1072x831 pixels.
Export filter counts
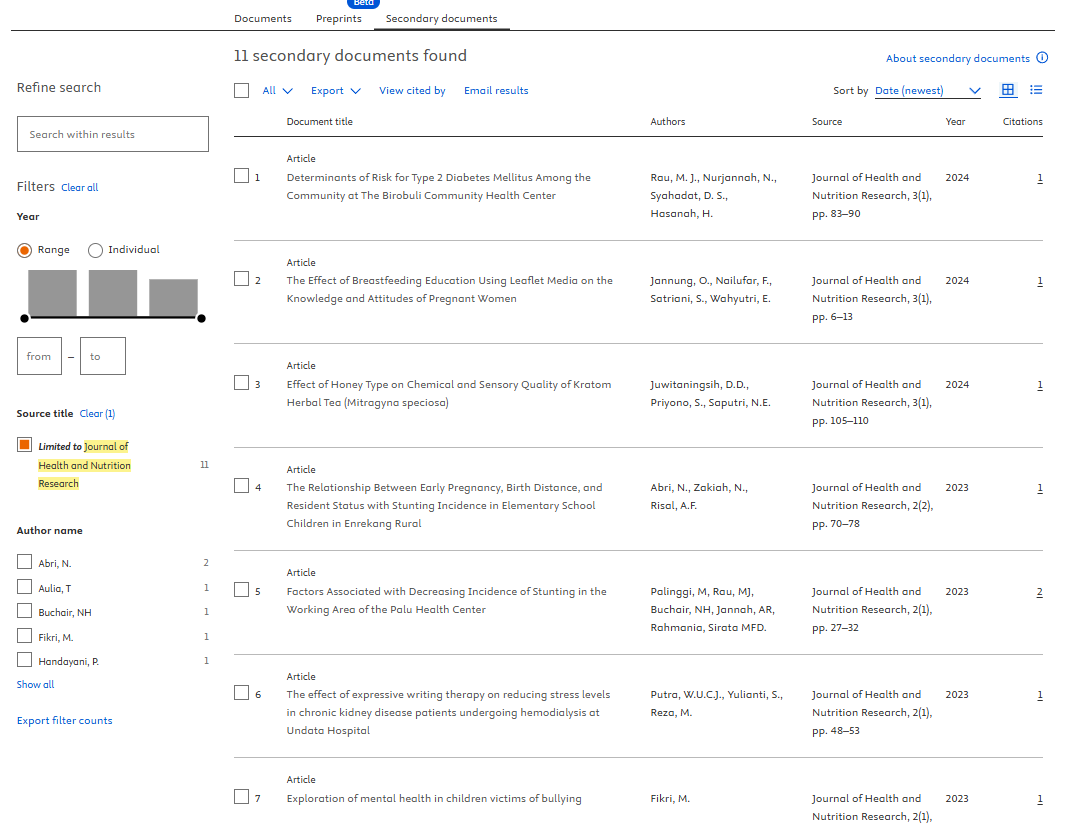tap(65, 720)
